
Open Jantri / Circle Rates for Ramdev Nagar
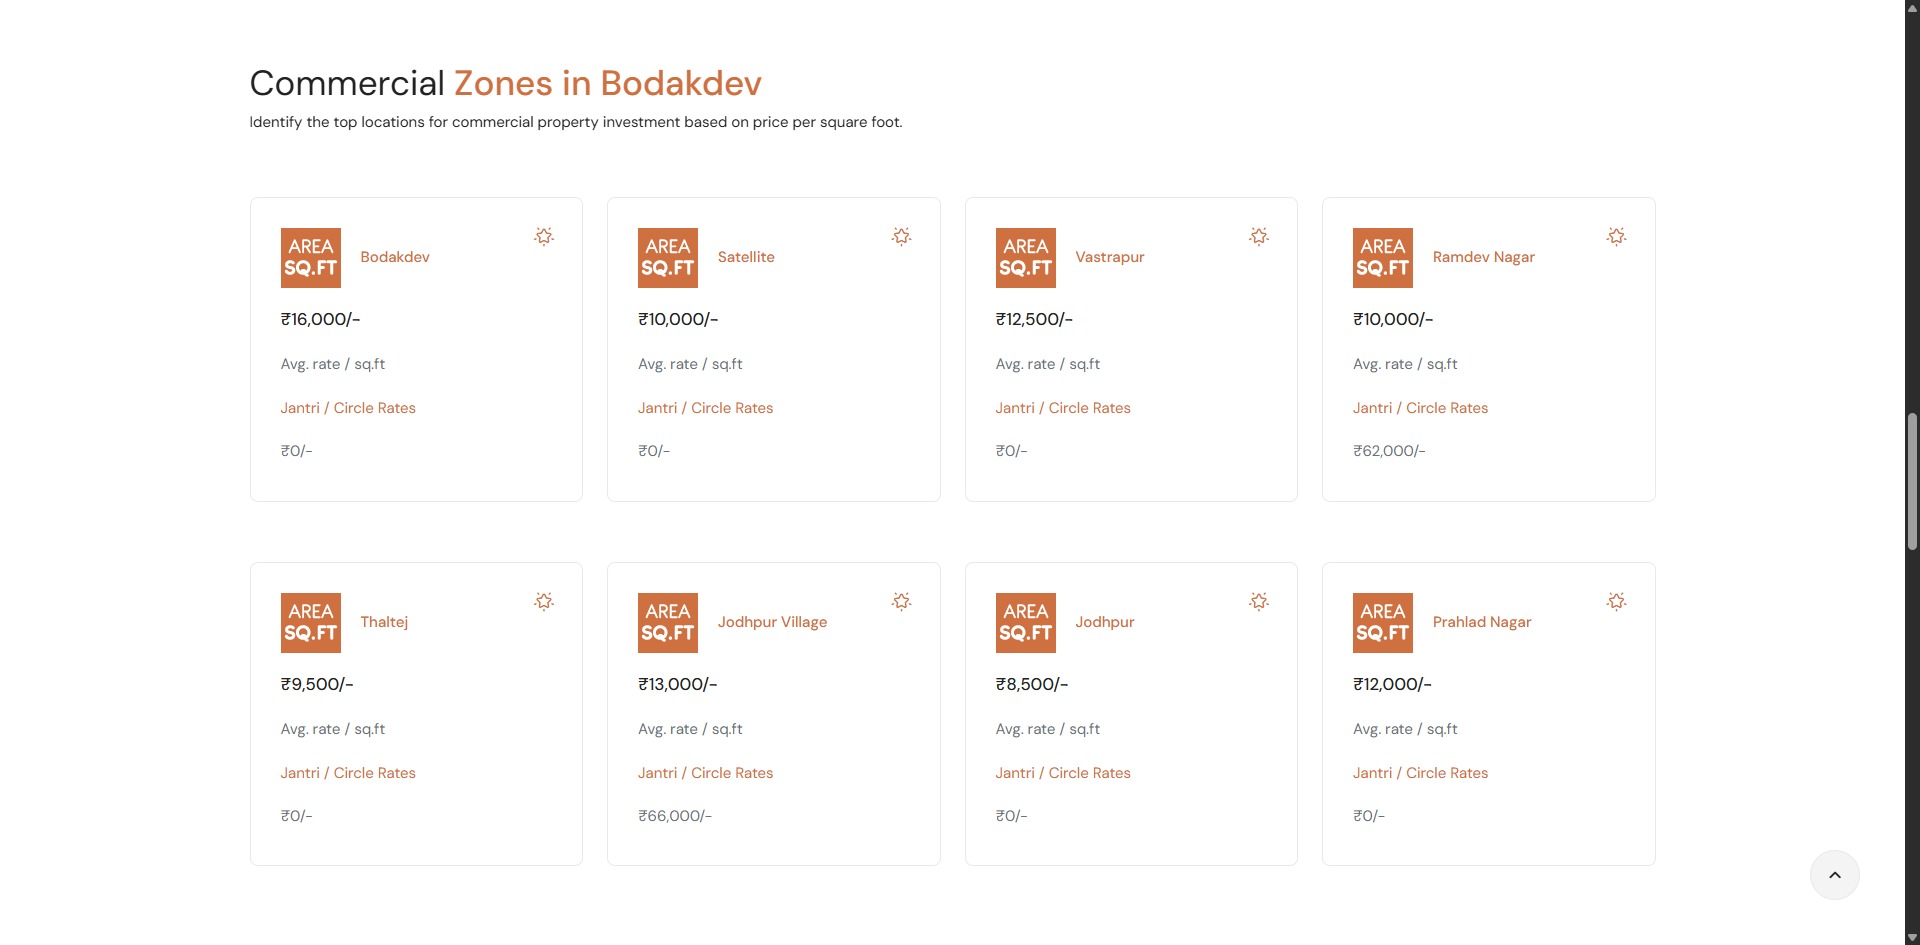pos(1420,408)
